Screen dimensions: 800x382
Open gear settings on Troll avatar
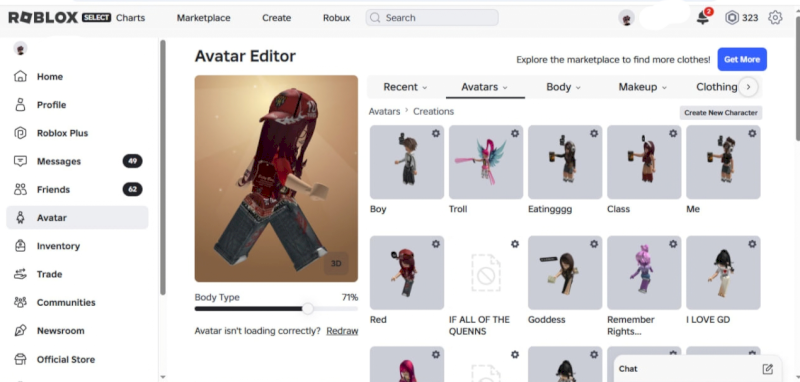(515, 133)
